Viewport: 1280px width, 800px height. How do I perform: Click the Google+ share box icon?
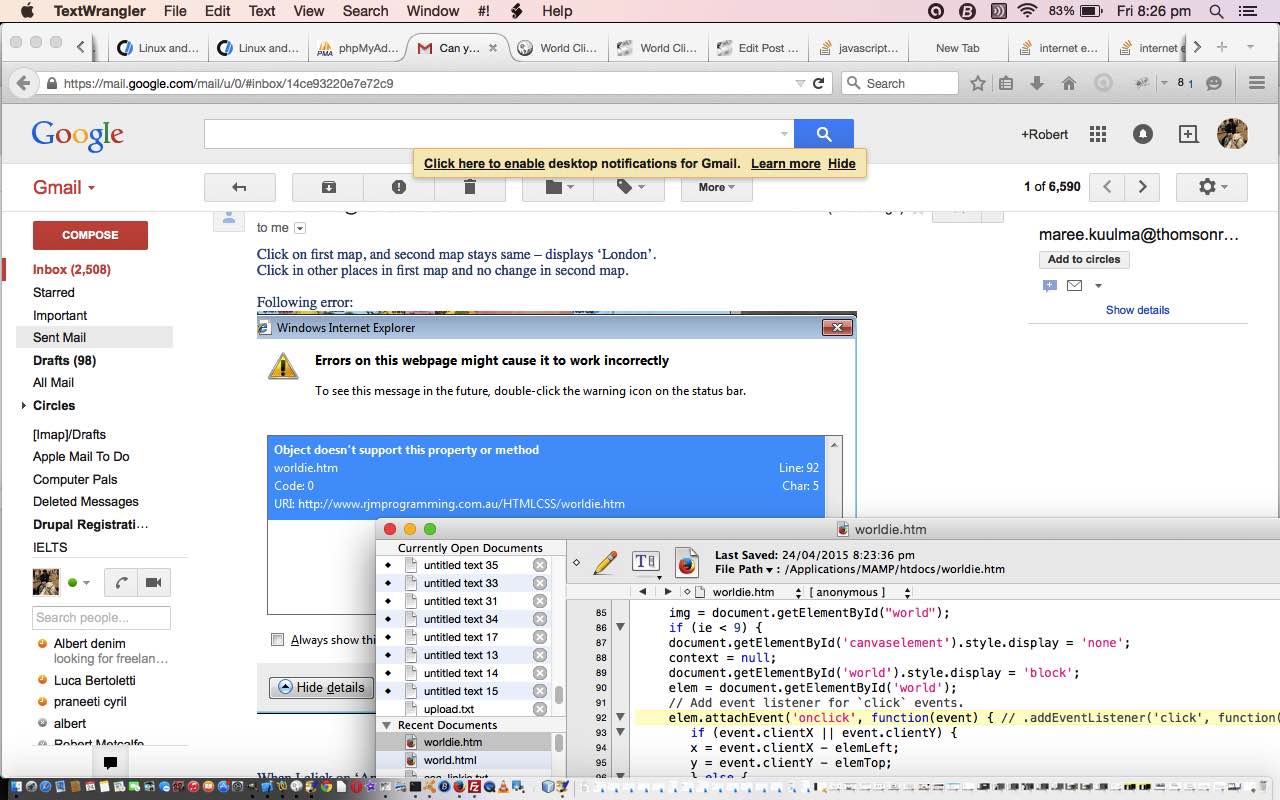coord(1188,134)
